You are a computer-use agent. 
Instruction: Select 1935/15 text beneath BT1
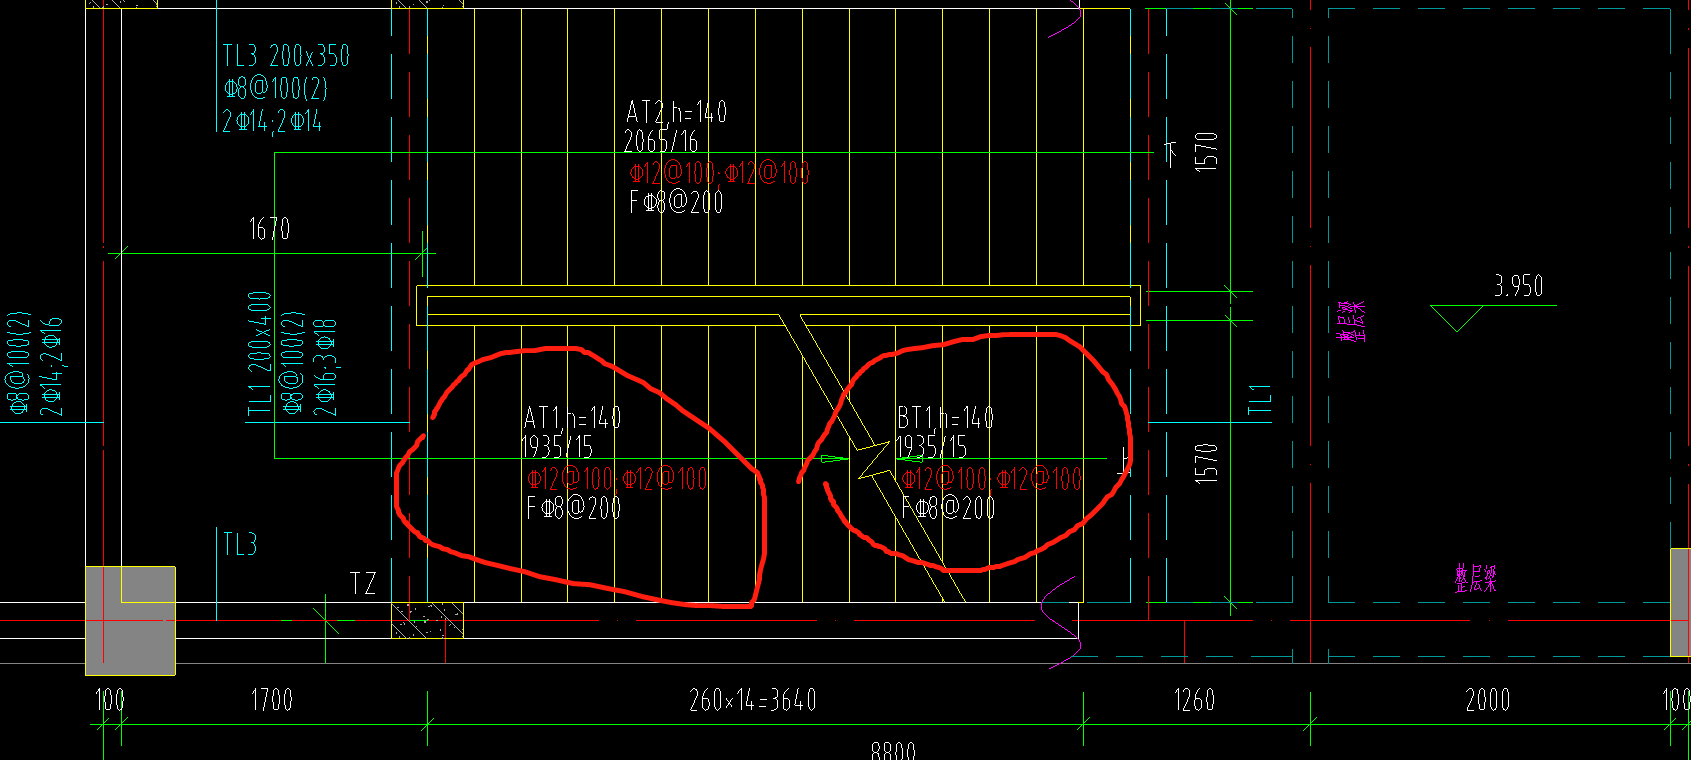[x=931, y=446]
